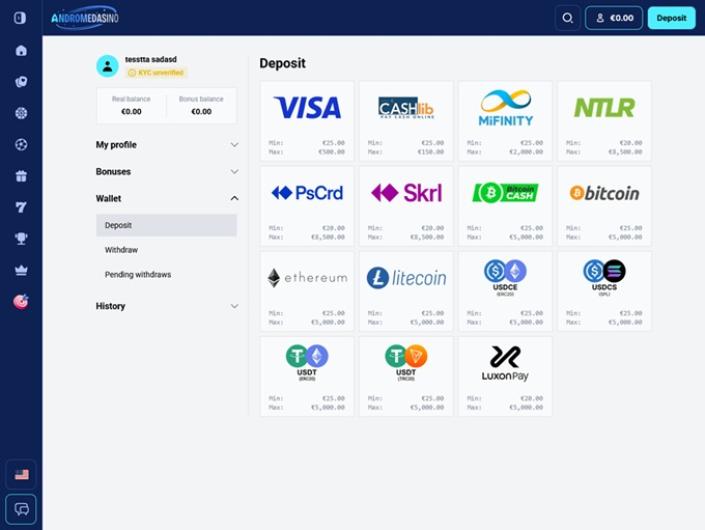Expand the History section
This screenshot has height=530, width=705.
click(167, 306)
